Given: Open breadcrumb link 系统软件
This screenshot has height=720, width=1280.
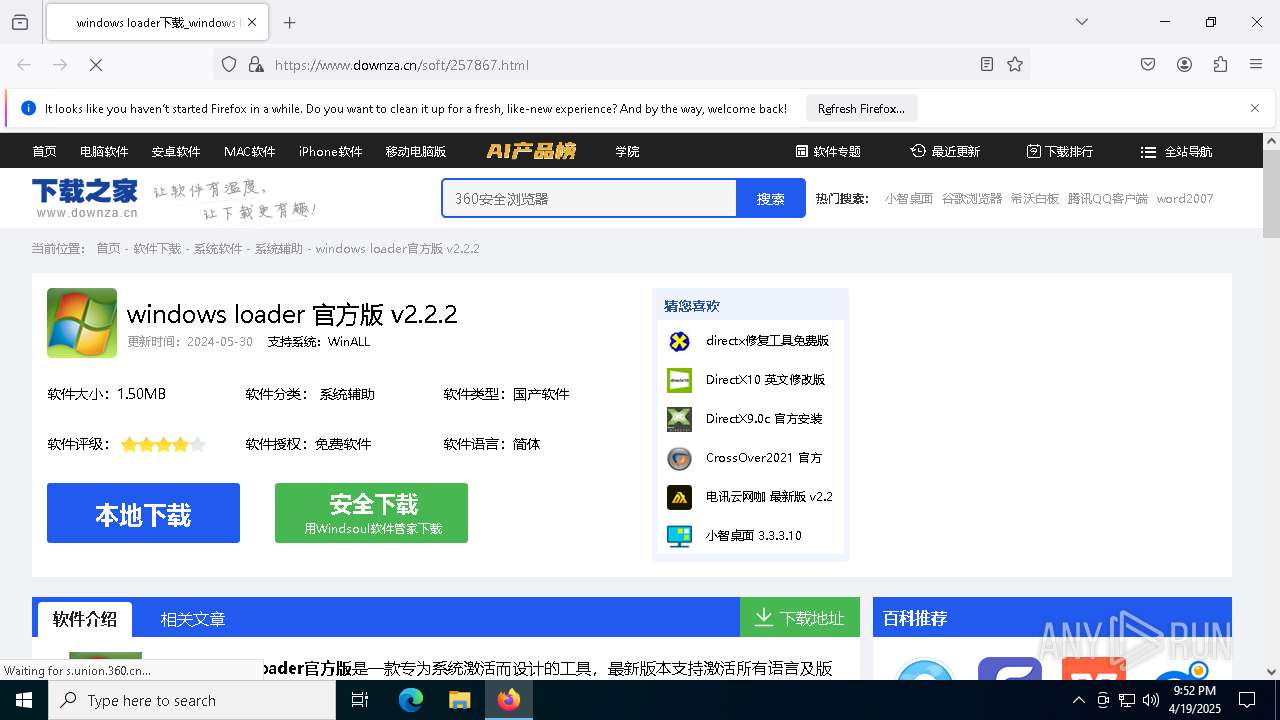Looking at the screenshot, I should (218, 248).
